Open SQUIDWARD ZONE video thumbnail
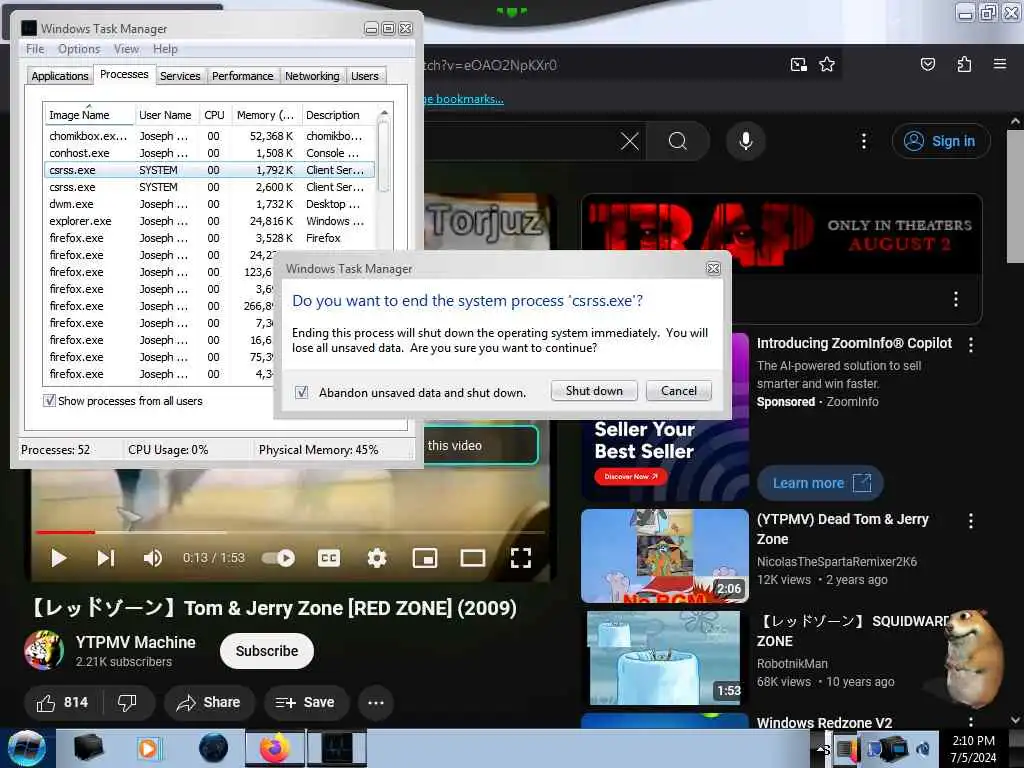Image resolution: width=1024 pixels, height=768 pixels. (665, 658)
